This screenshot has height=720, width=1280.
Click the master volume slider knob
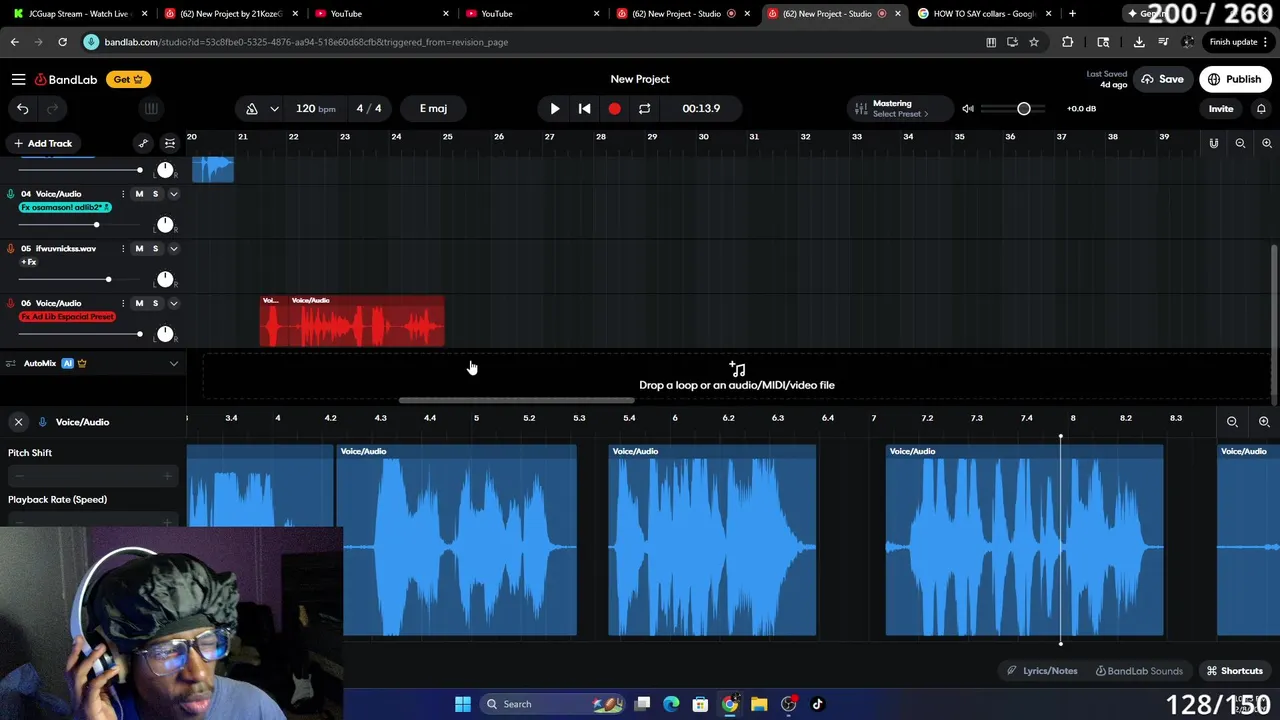[1023, 108]
